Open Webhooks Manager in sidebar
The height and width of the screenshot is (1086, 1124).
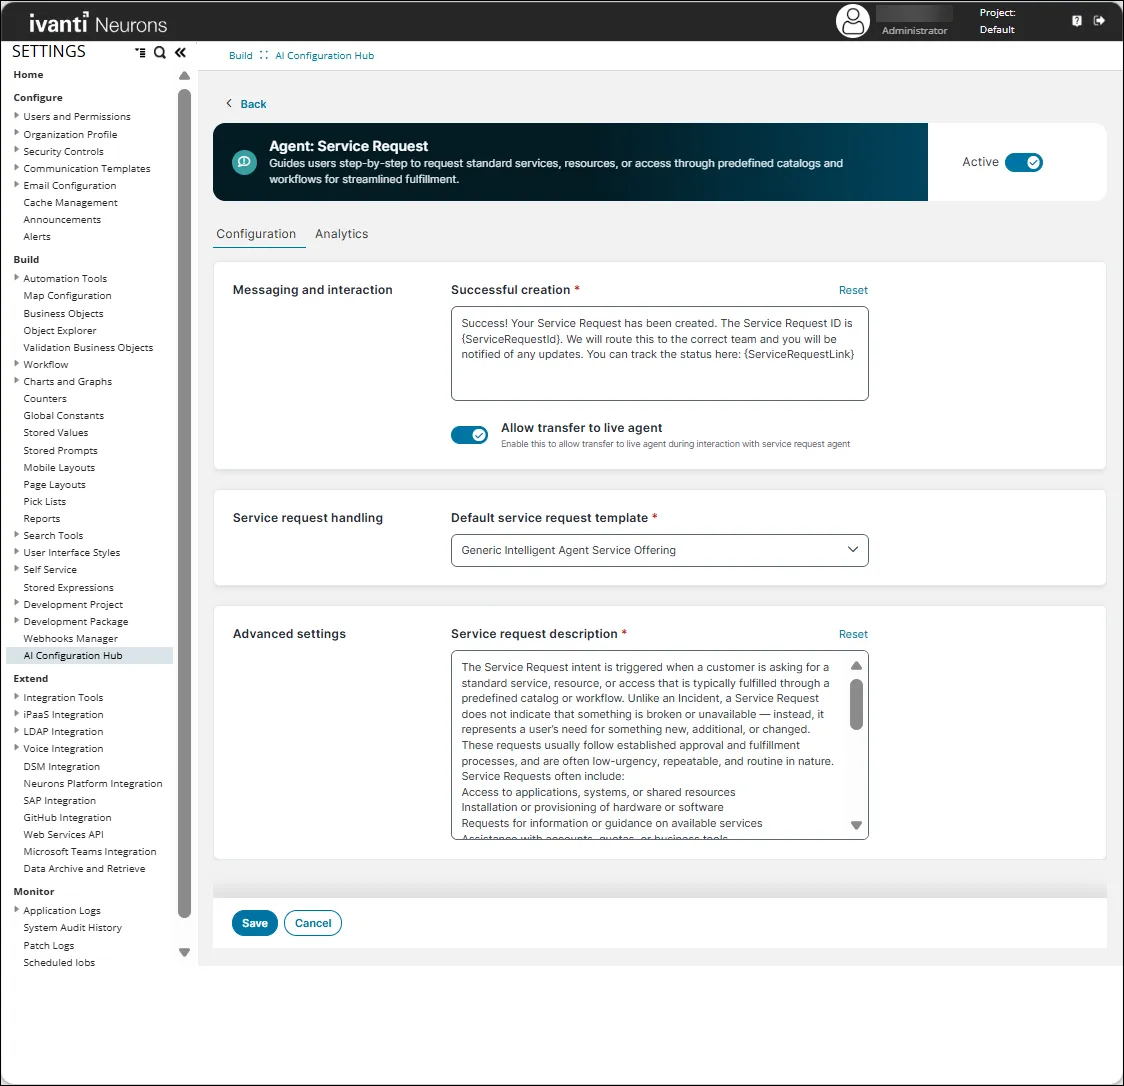[70, 639]
